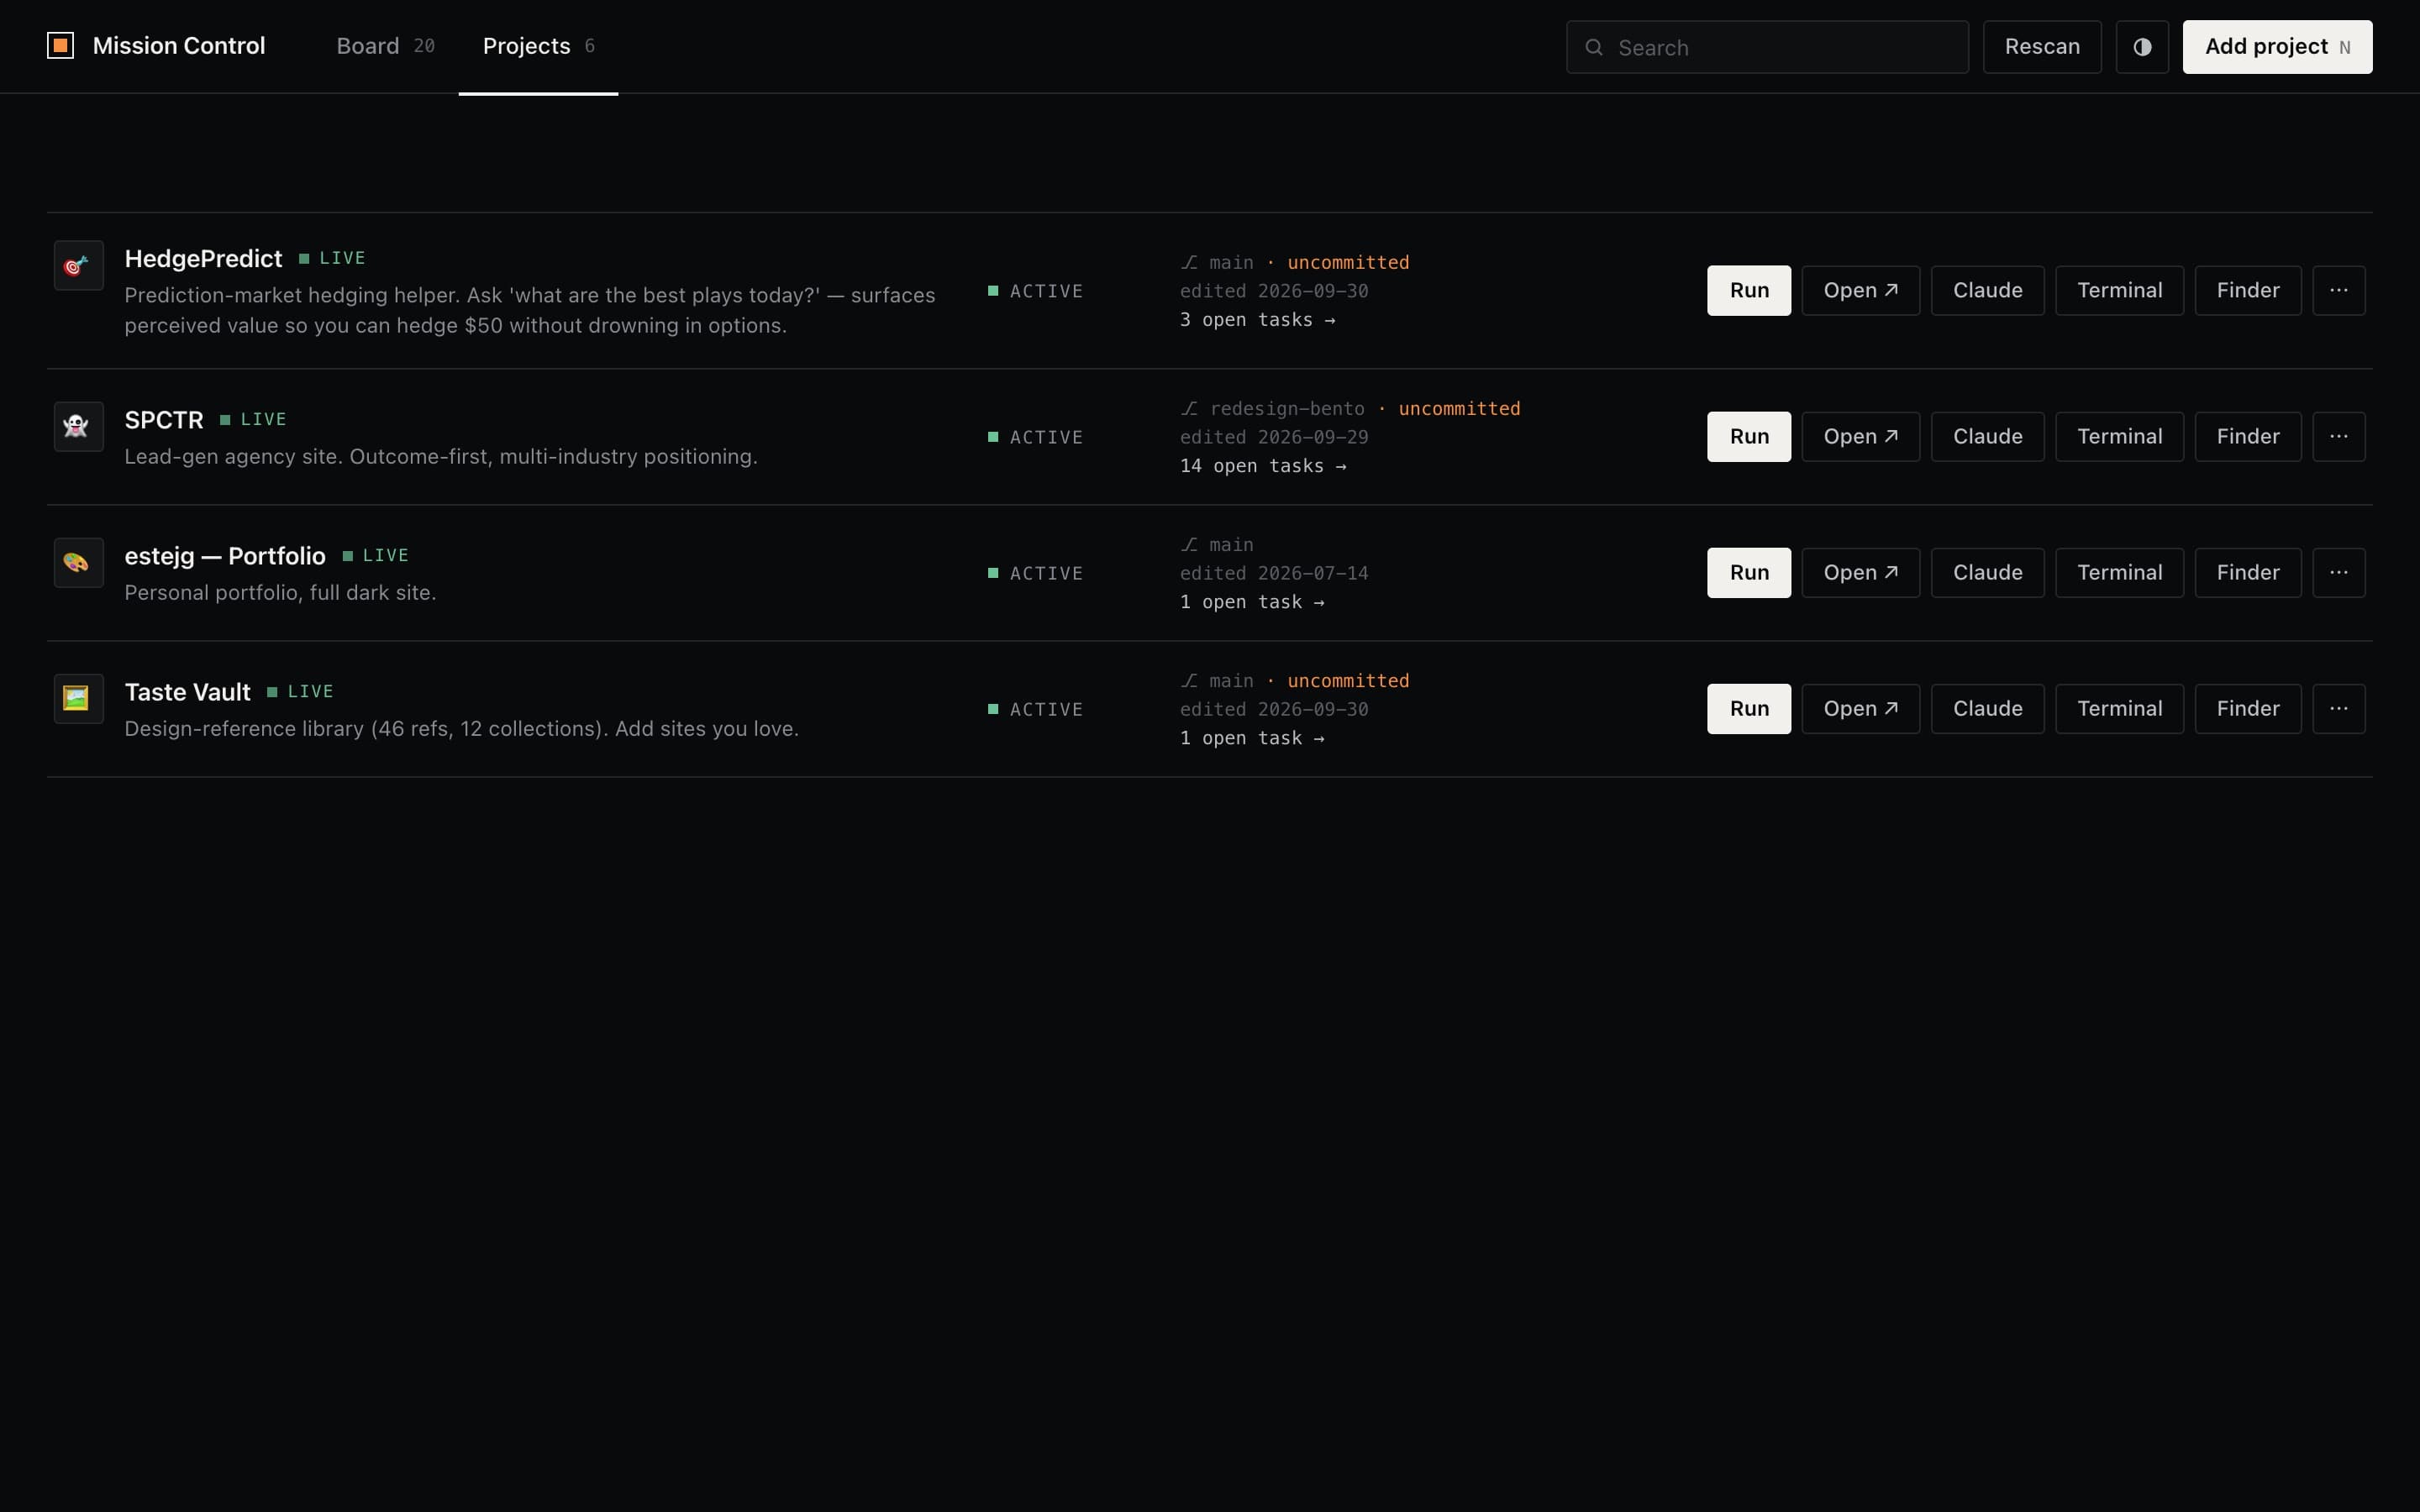Click the Mission Control orange logo icon
The width and height of the screenshot is (2420, 1512).
tap(60, 46)
